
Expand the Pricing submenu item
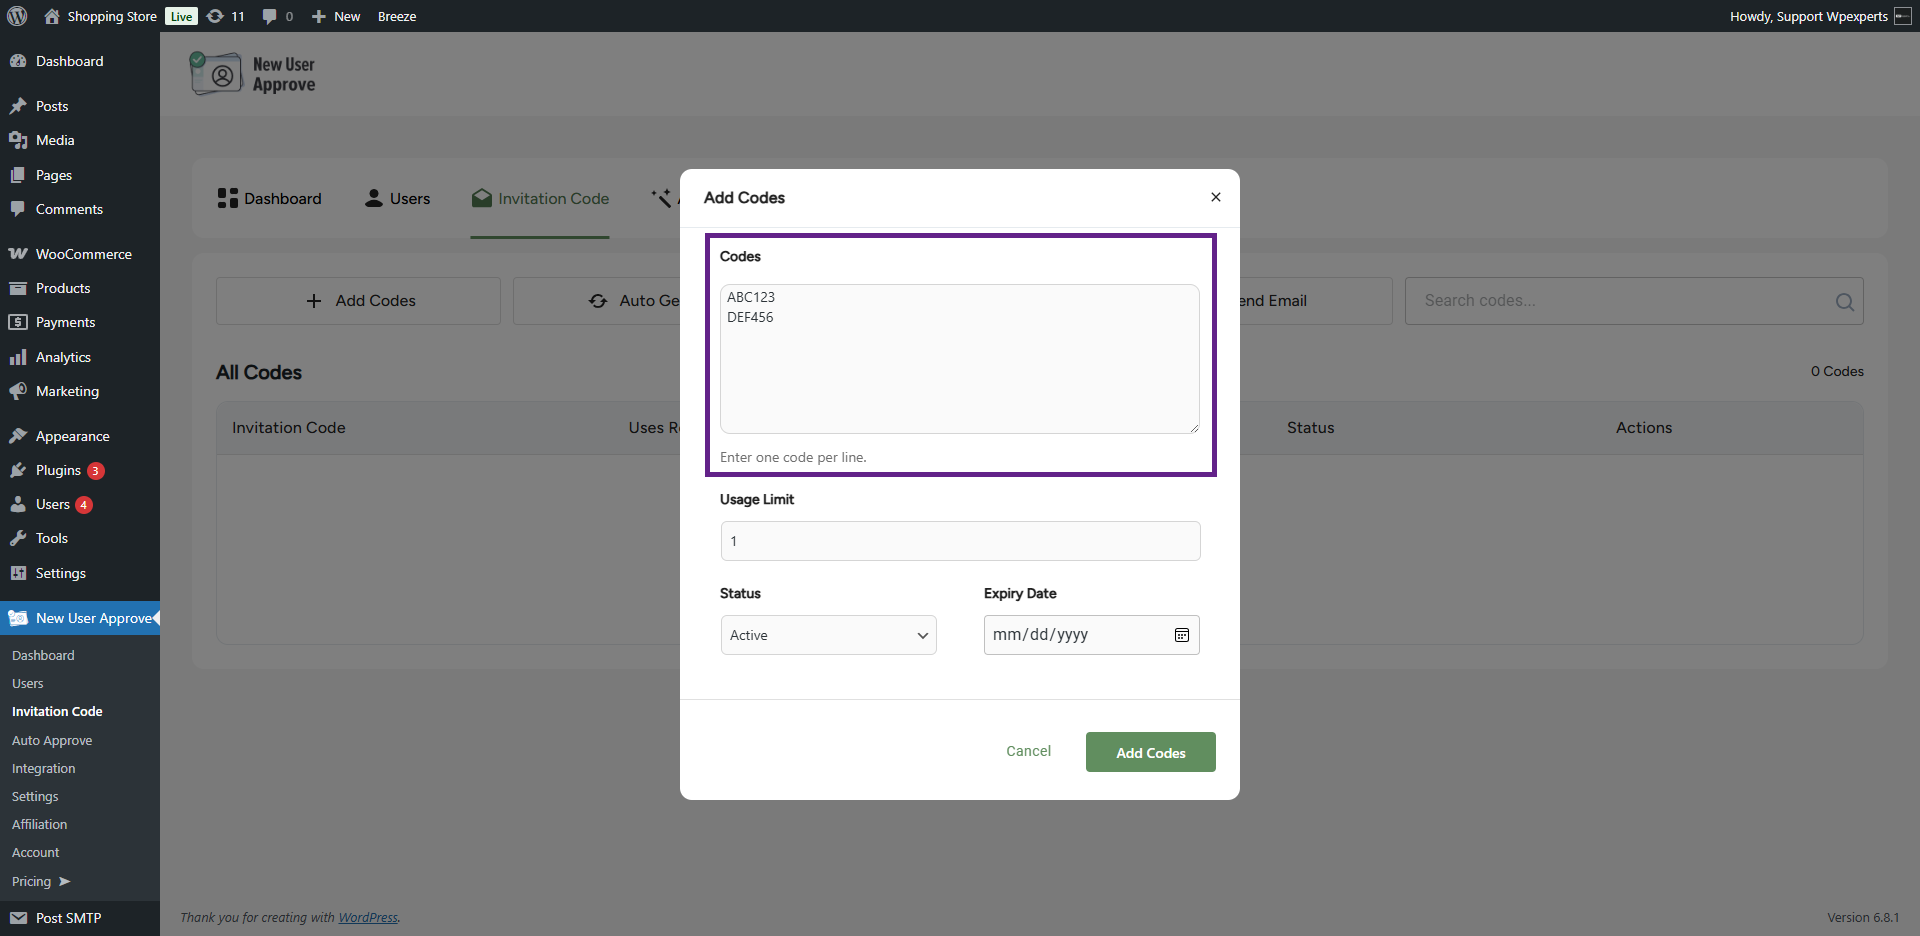[x=40, y=881]
